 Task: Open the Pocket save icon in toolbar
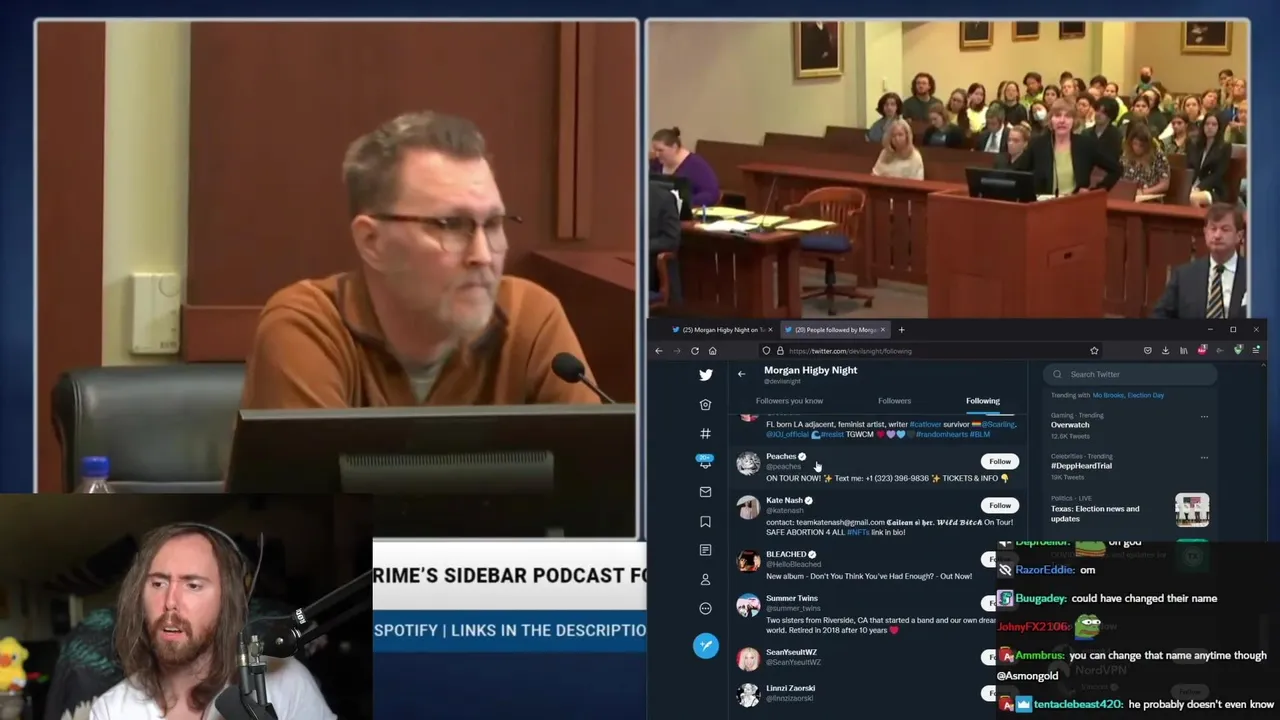[x=1148, y=351]
